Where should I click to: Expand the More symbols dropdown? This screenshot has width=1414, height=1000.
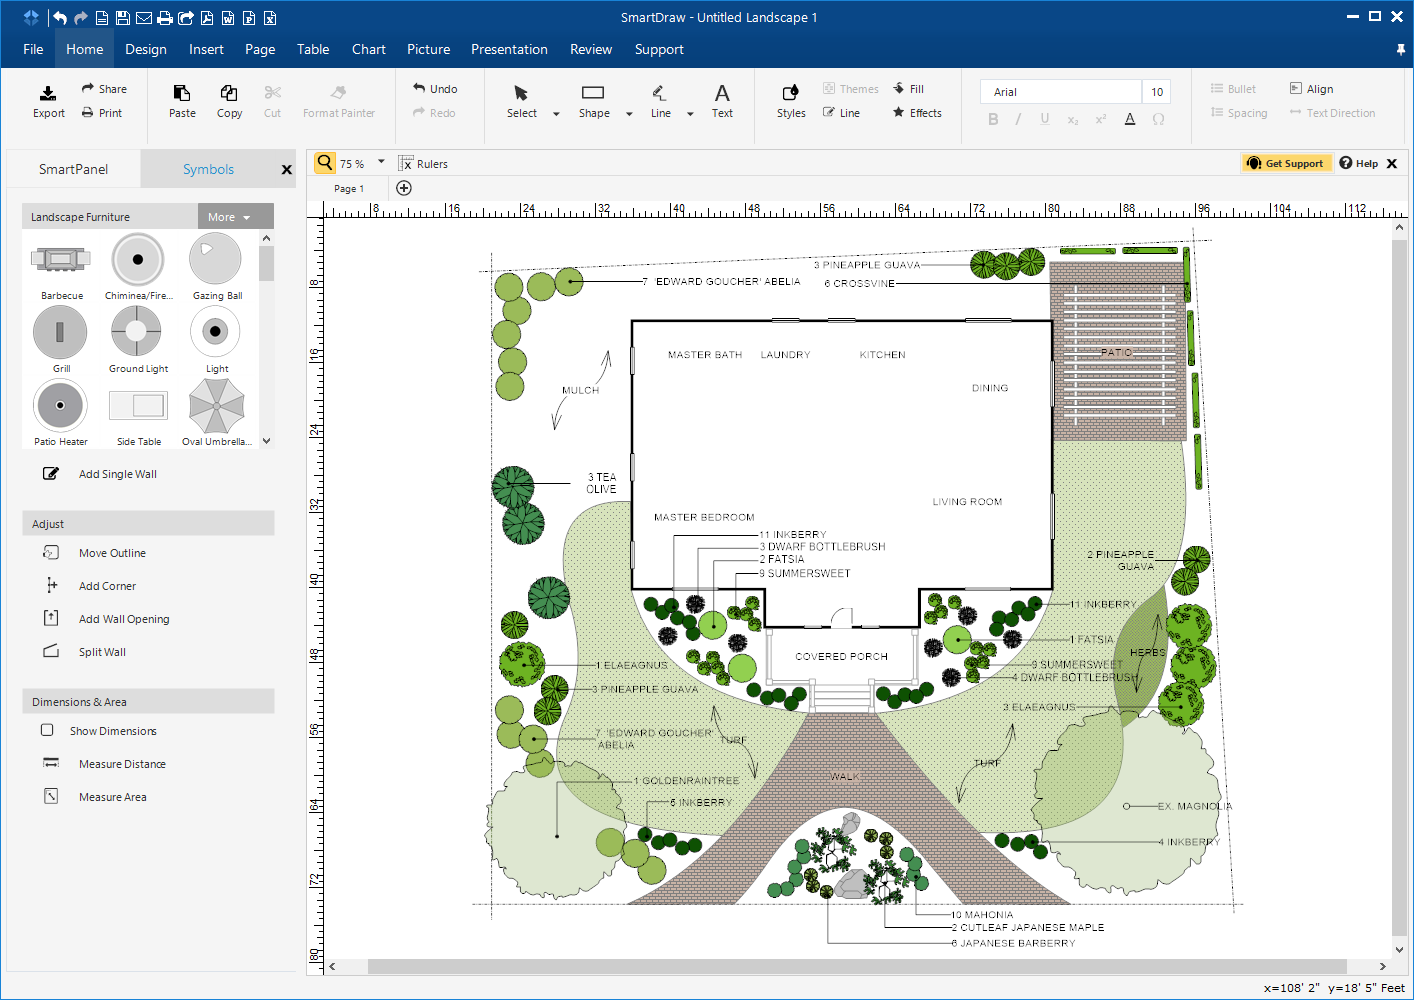coord(235,216)
